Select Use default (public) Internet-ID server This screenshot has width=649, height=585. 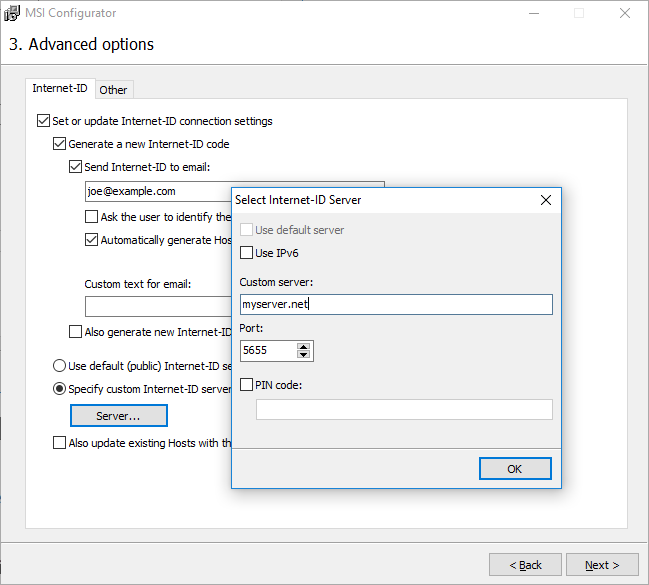pyautogui.click(x=60, y=366)
